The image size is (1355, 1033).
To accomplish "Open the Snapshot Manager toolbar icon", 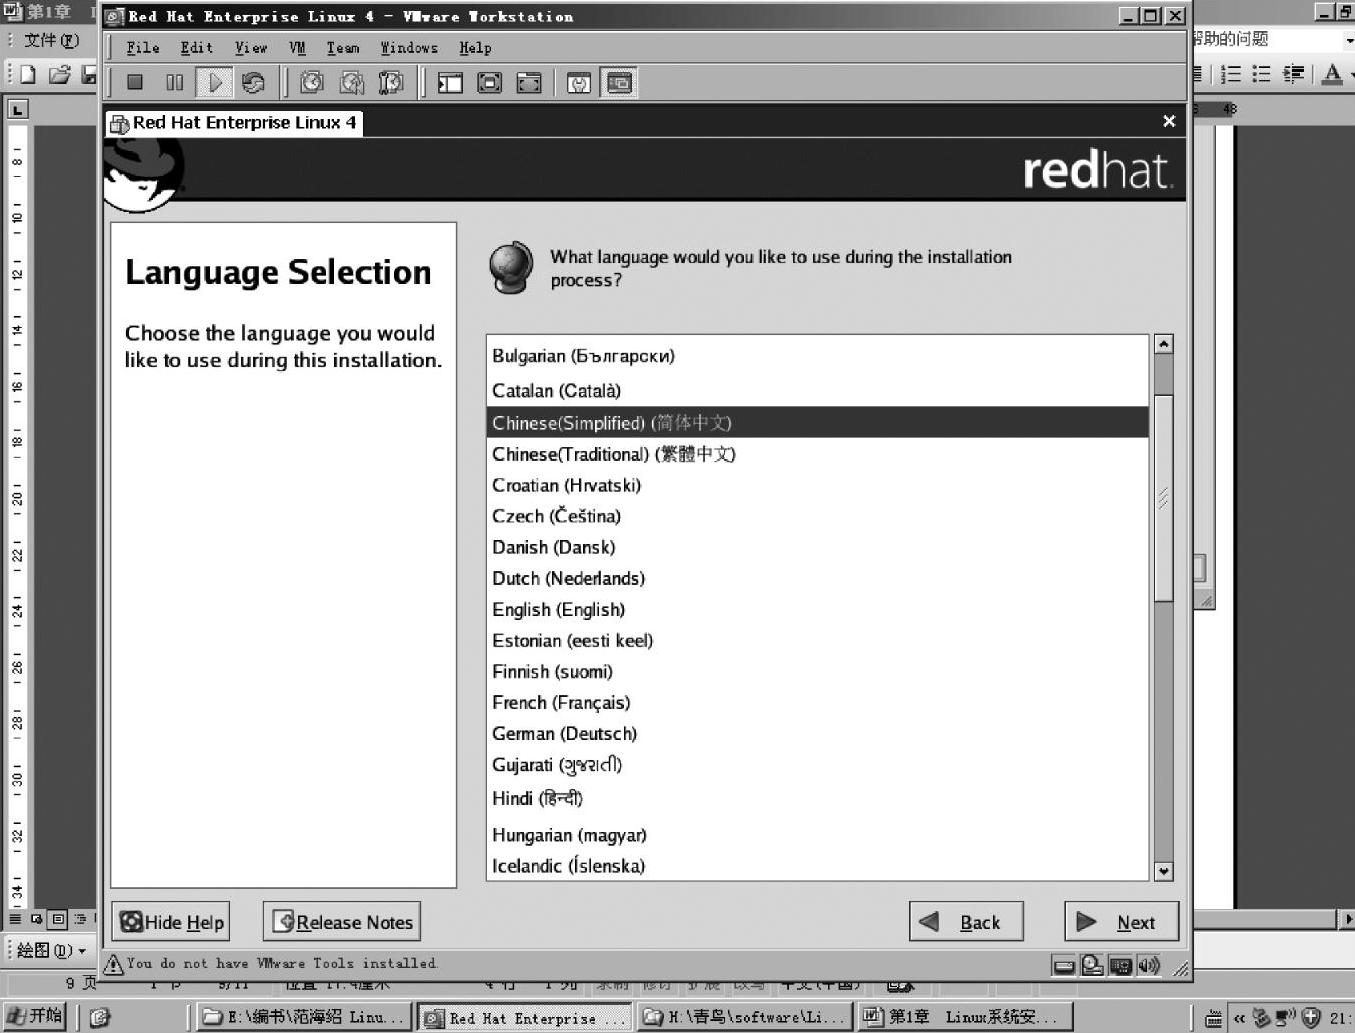I will click(391, 83).
